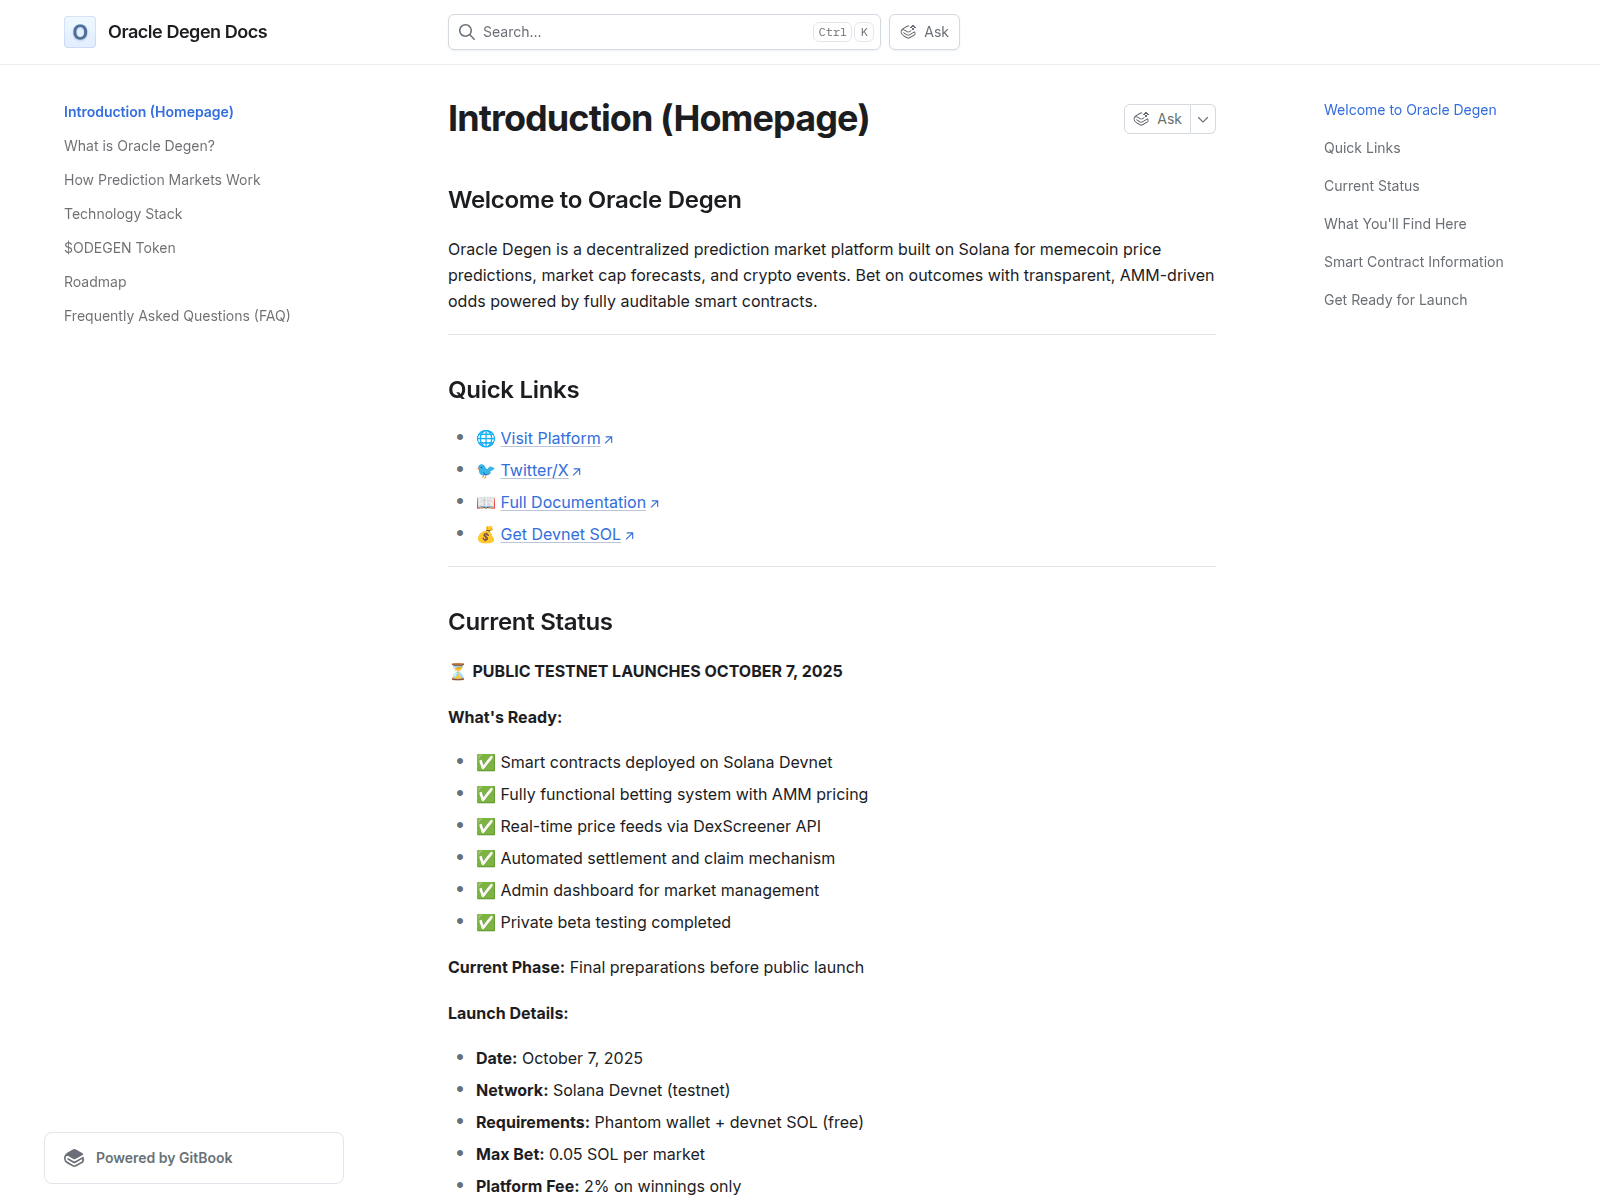Click external arrow icon after Full Documentation
Image resolution: width=1600 pixels, height=1200 pixels.
pyautogui.click(x=655, y=503)
